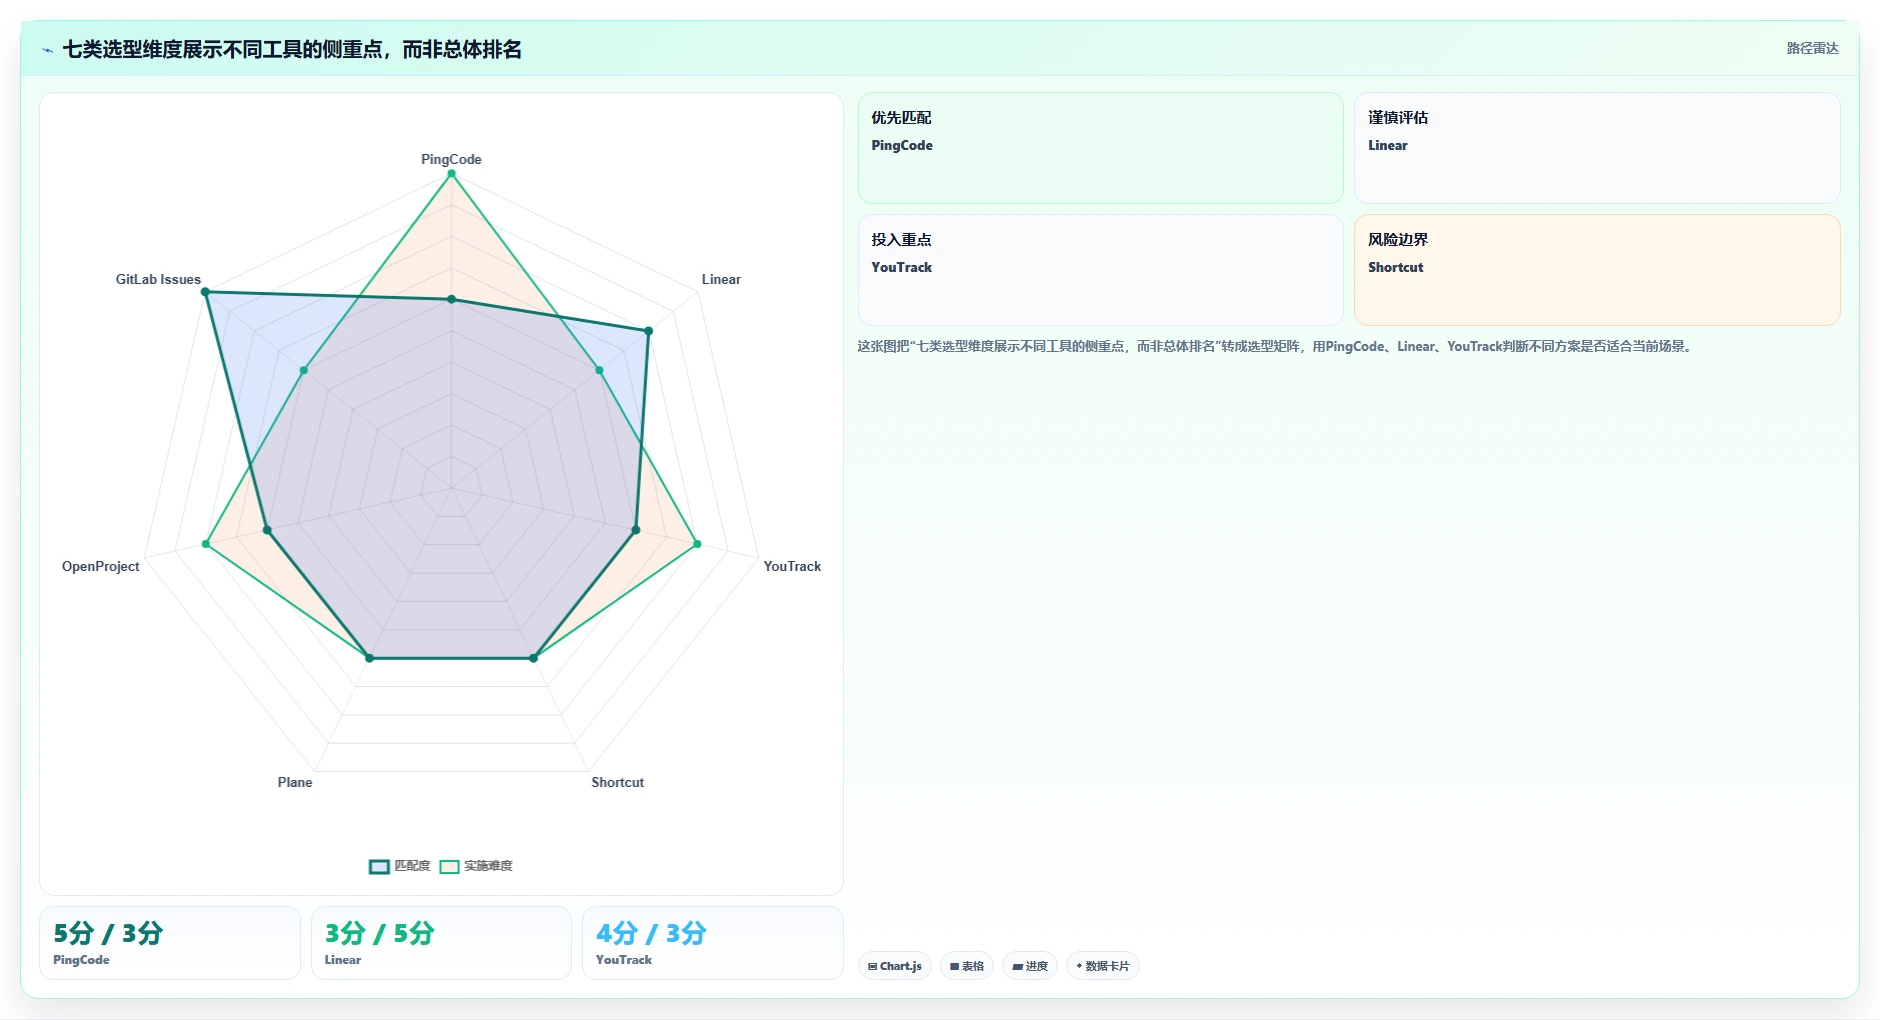Click the OpenProject 实施难度 data point
This screenshot has width=1880, height=1020.
pyautogui.click(x=205, y=544)
